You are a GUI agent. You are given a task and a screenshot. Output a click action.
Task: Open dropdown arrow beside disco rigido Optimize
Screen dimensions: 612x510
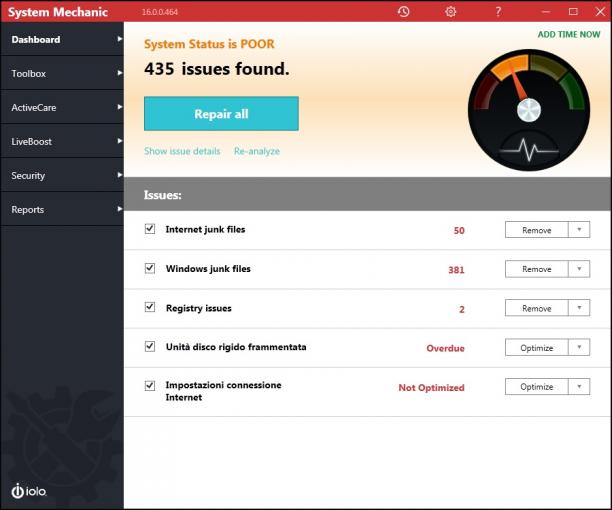pos(579,347)
